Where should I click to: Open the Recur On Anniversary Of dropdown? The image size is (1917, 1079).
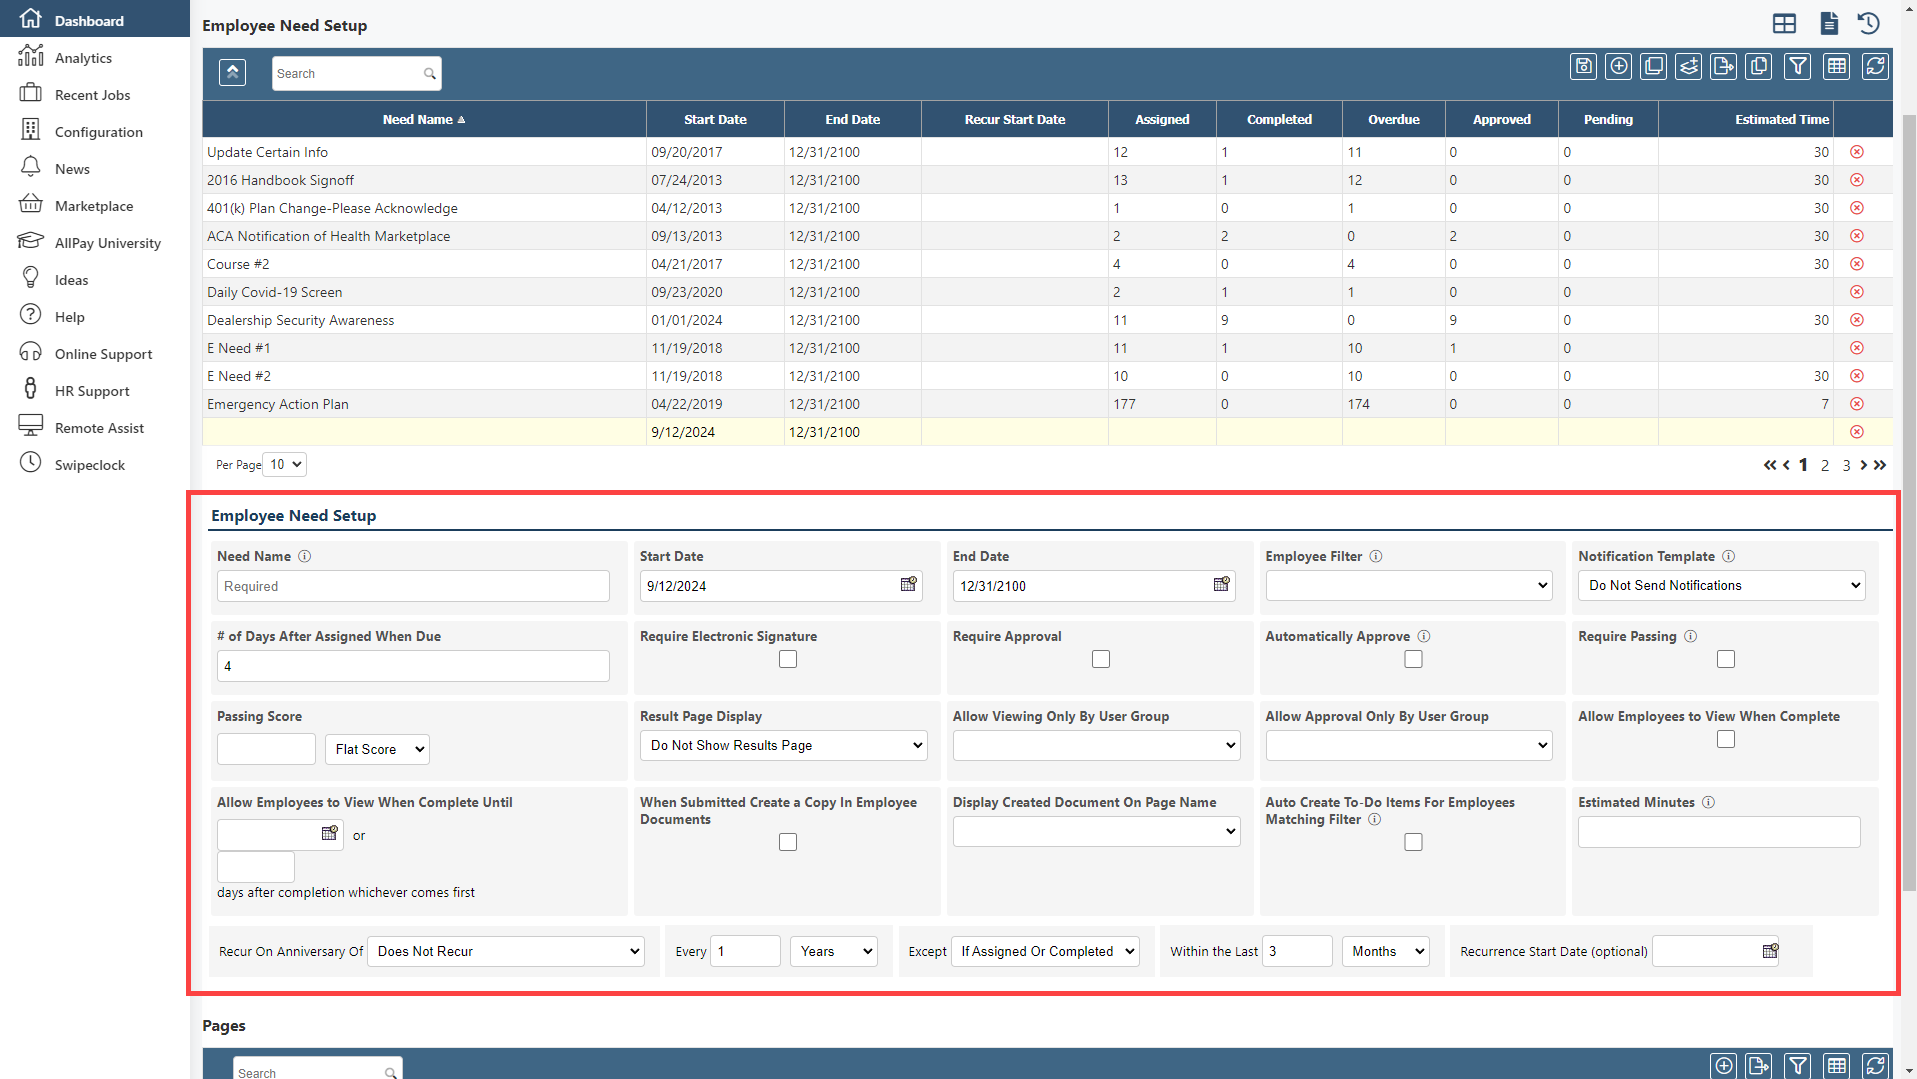[x=506, y=951]
